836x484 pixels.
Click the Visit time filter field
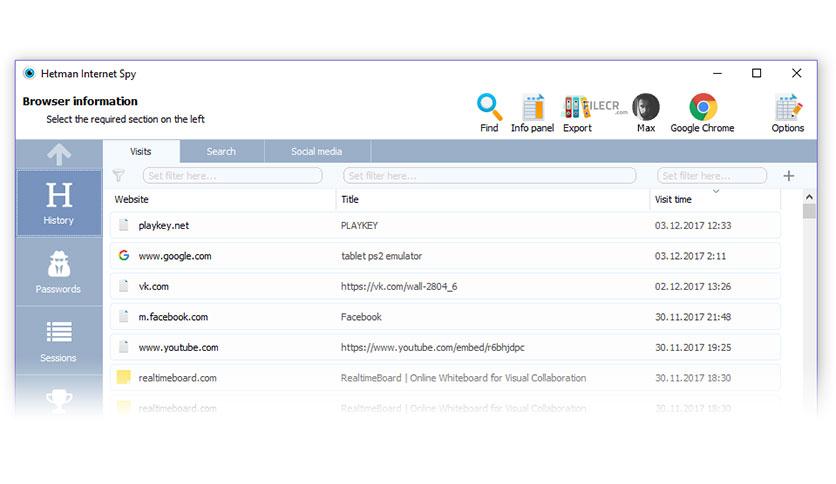(x=712, y=175)
